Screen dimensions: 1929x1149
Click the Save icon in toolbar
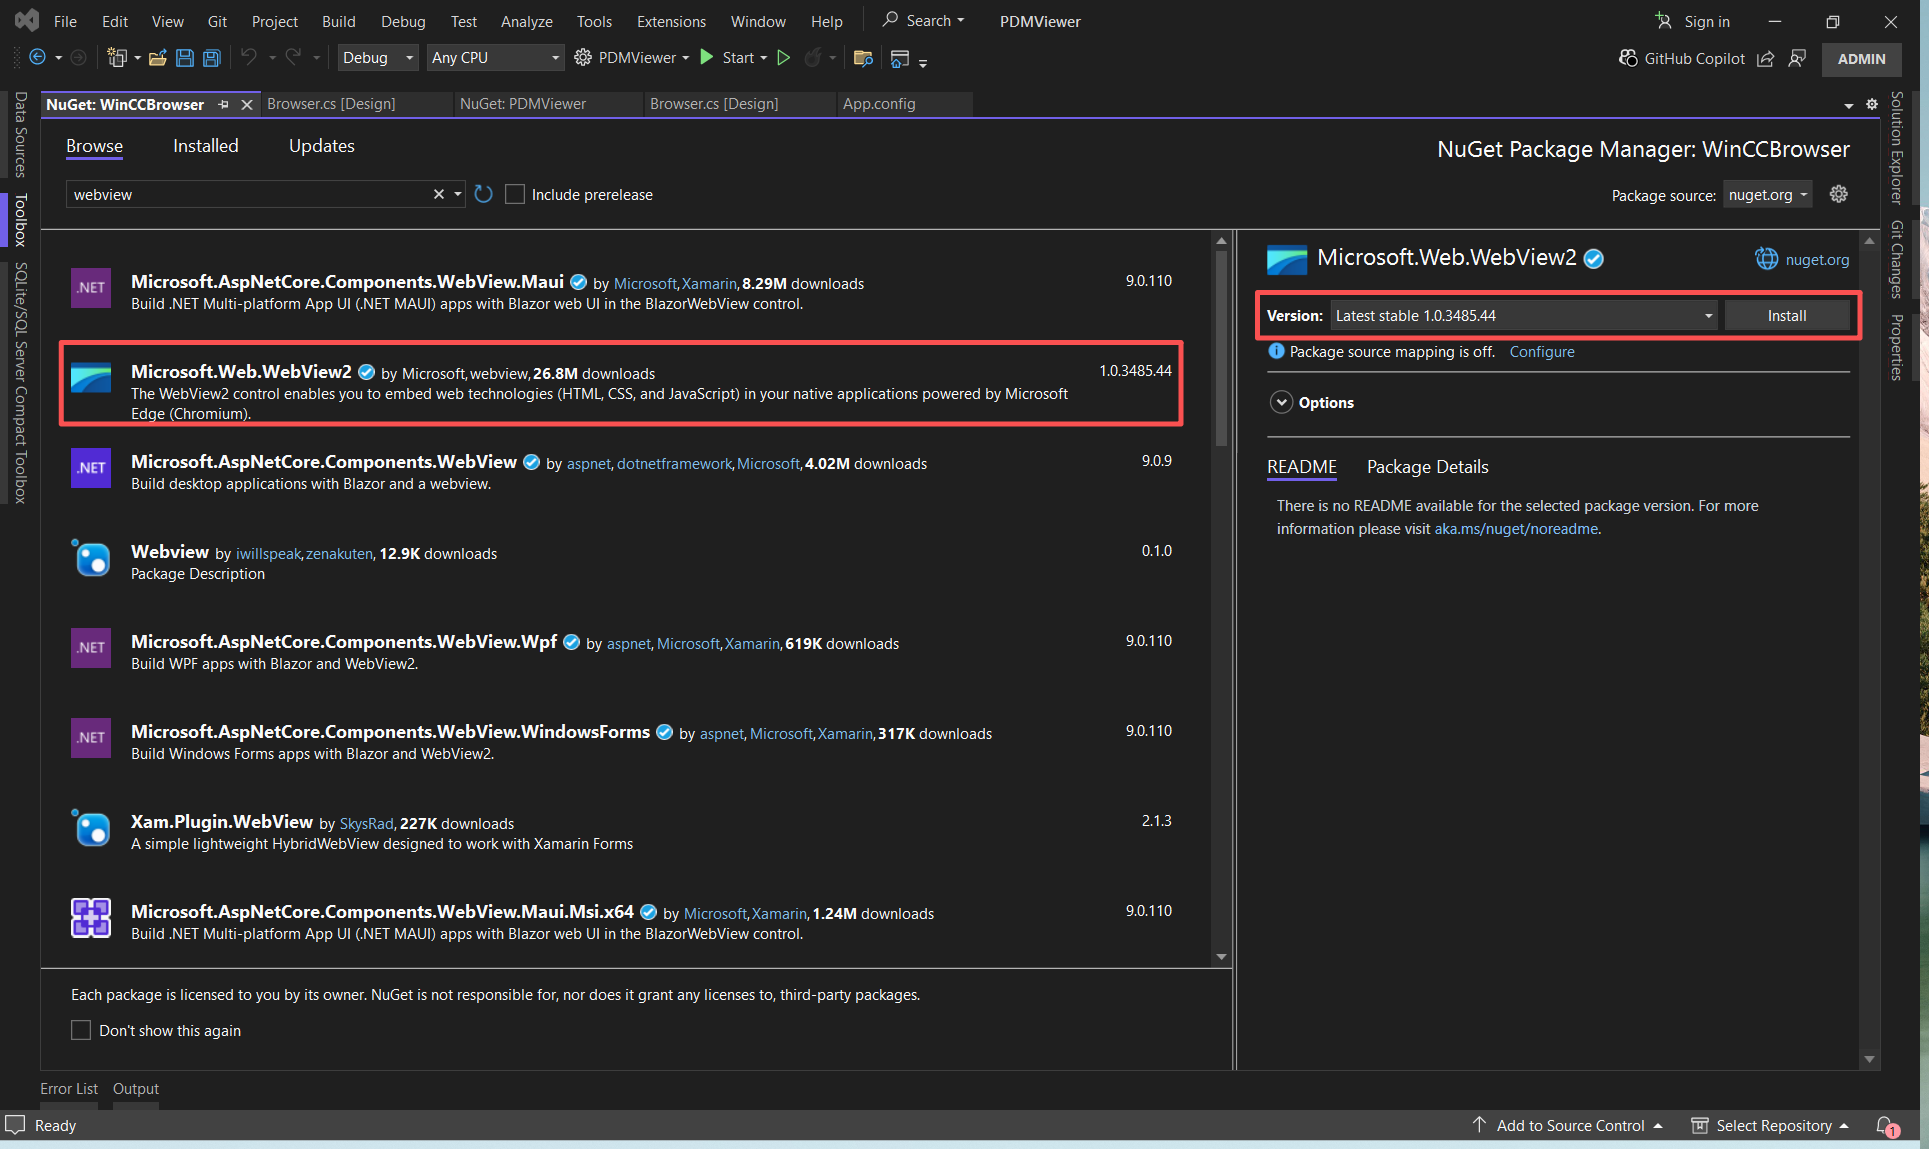click(185, 58)
